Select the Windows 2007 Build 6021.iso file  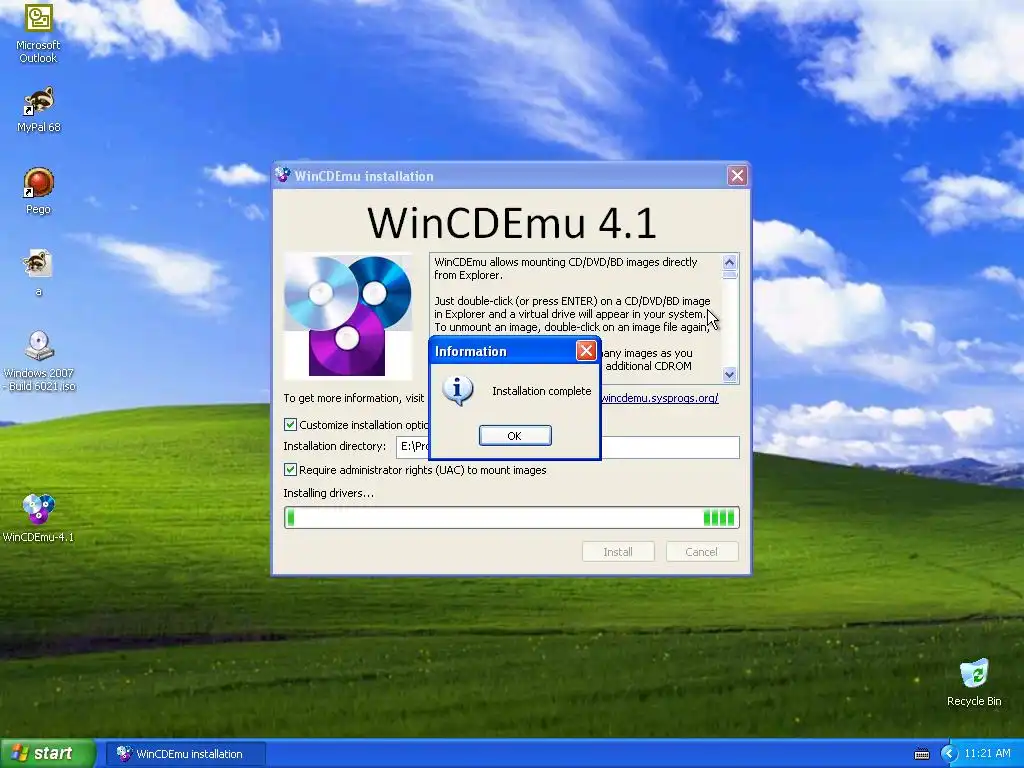(39, 361)
